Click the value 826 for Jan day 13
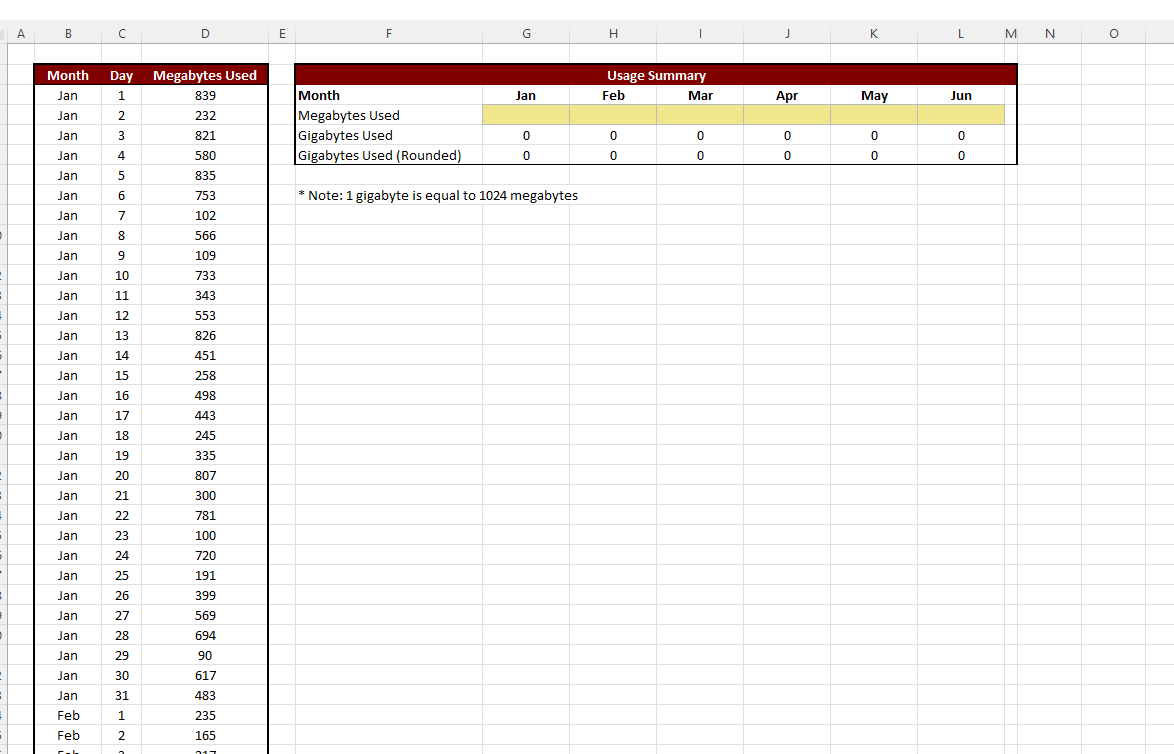Screen dimensions: 1174x754 point(205,335)
